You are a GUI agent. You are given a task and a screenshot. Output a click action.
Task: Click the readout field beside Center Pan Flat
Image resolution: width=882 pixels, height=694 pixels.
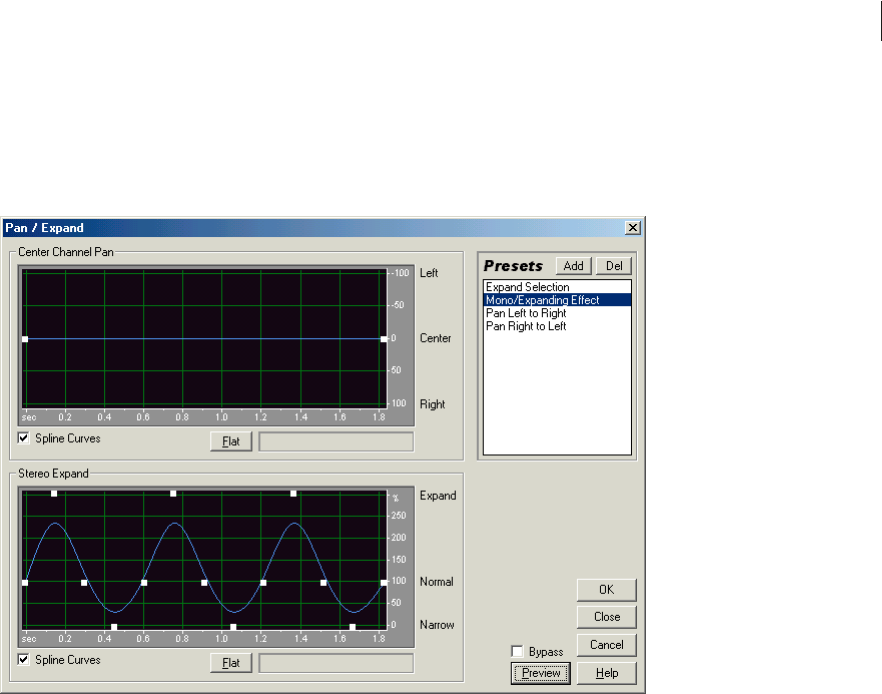pos(336,441)
